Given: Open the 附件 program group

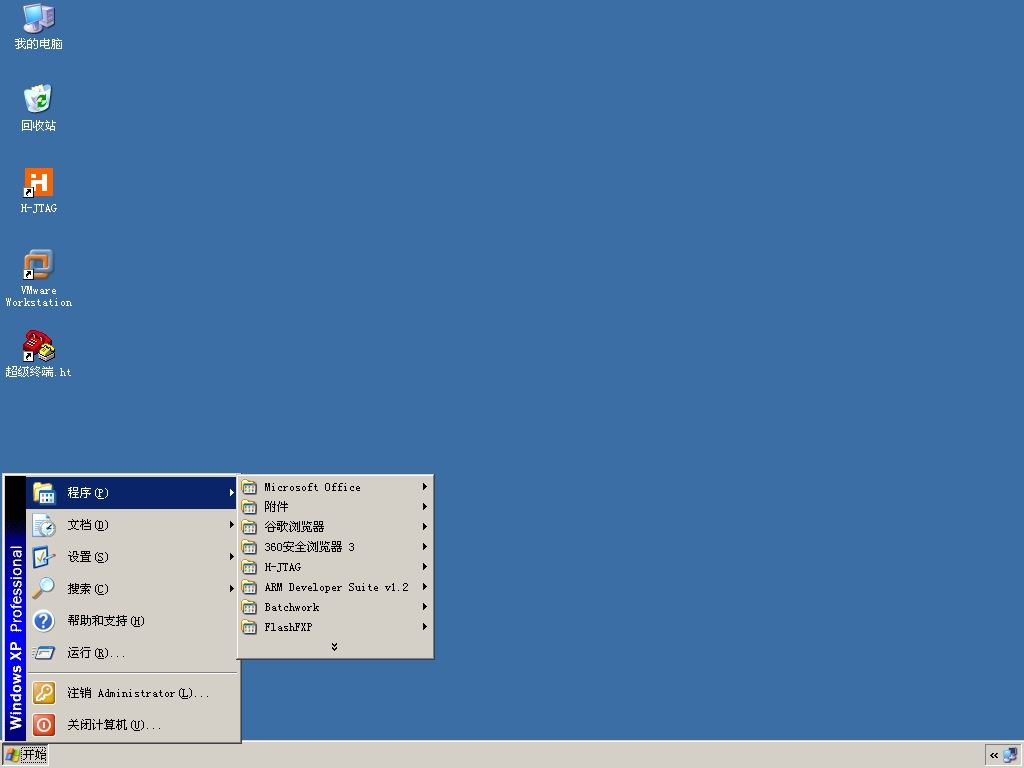Looking at the screenshot, I should [335, 507].
